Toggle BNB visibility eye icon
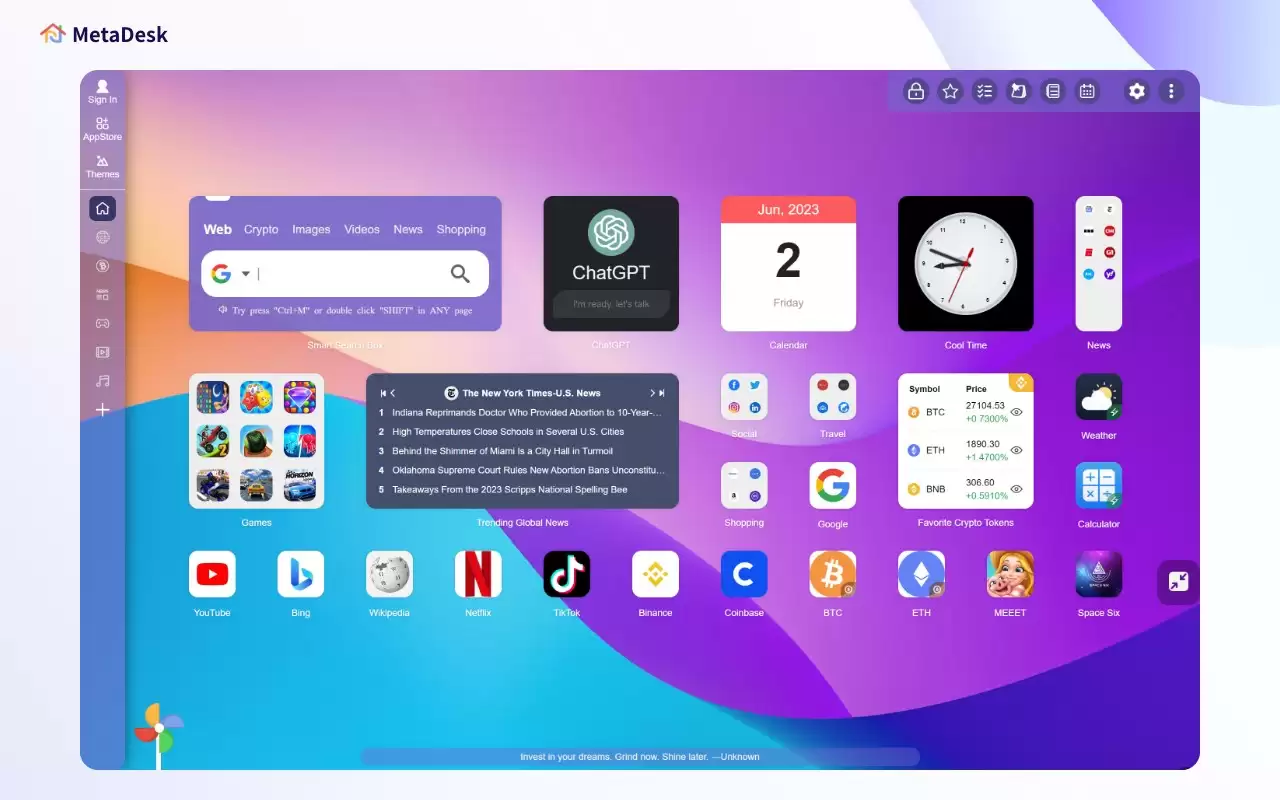Viewport: 1280px width, 800px height. click(1016, 489)
